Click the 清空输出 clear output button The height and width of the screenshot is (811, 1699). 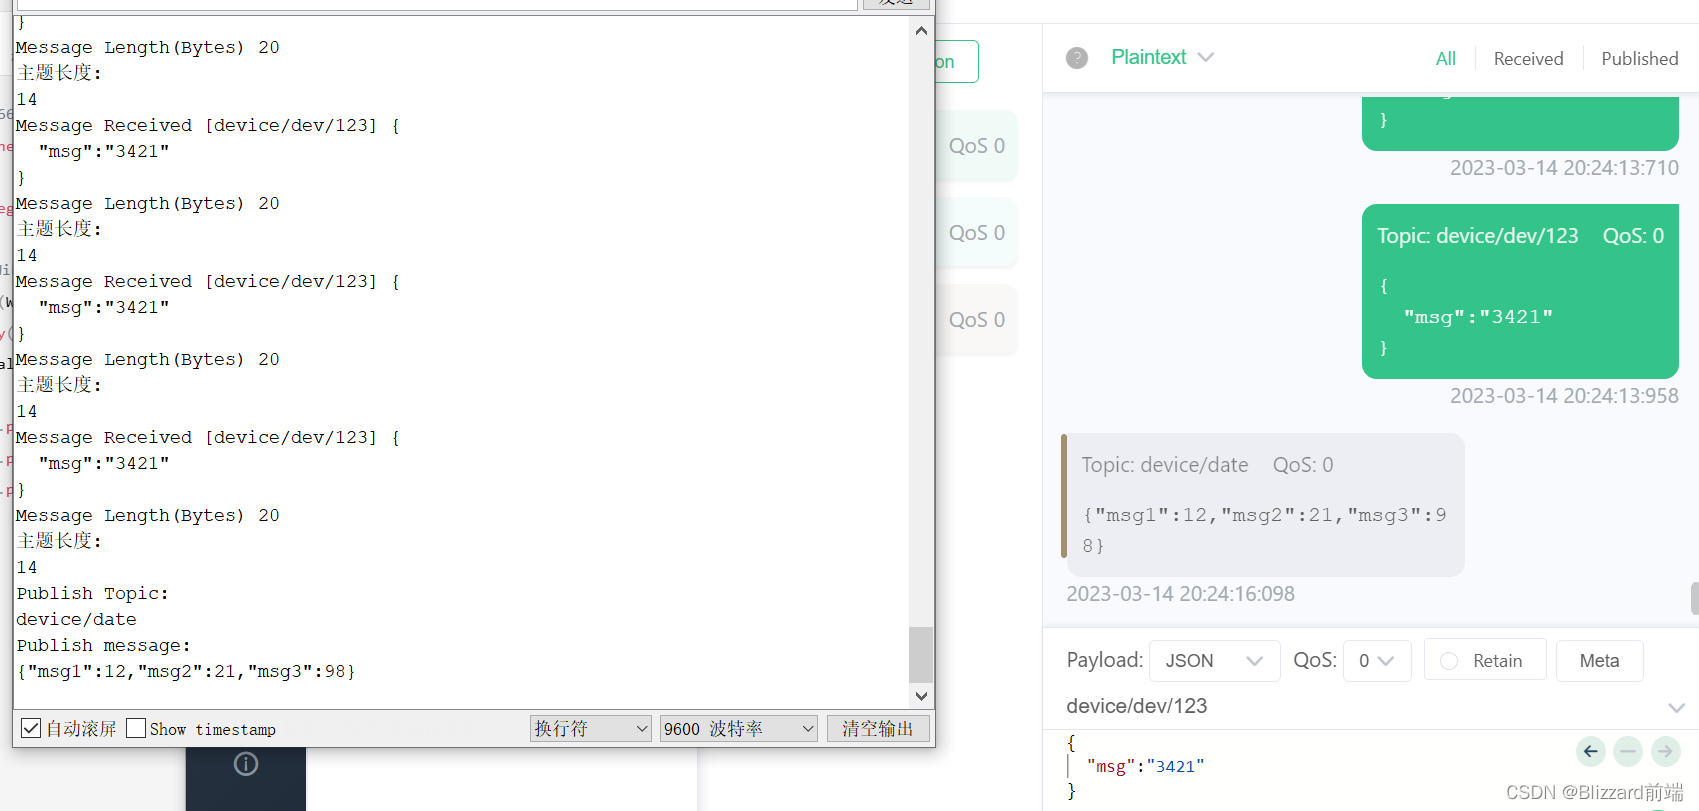coord(878,729)
